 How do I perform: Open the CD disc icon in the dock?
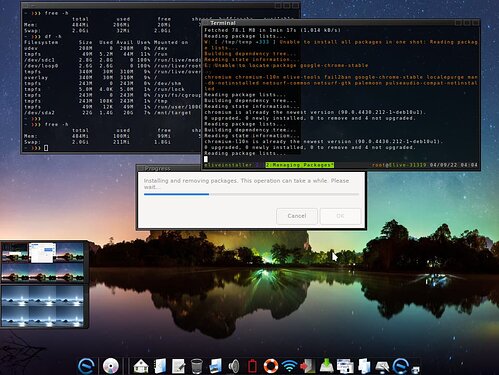click(111, 366)
